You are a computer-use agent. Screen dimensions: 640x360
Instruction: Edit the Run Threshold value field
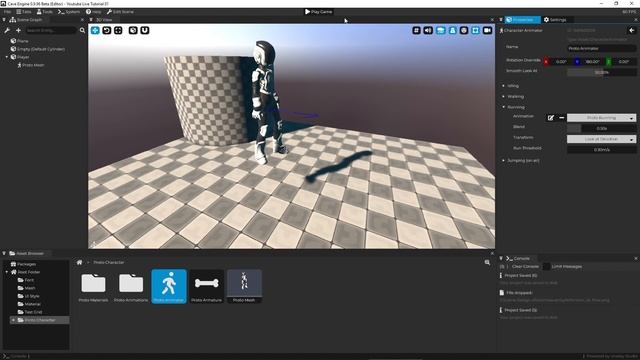(x=602, y=150)
